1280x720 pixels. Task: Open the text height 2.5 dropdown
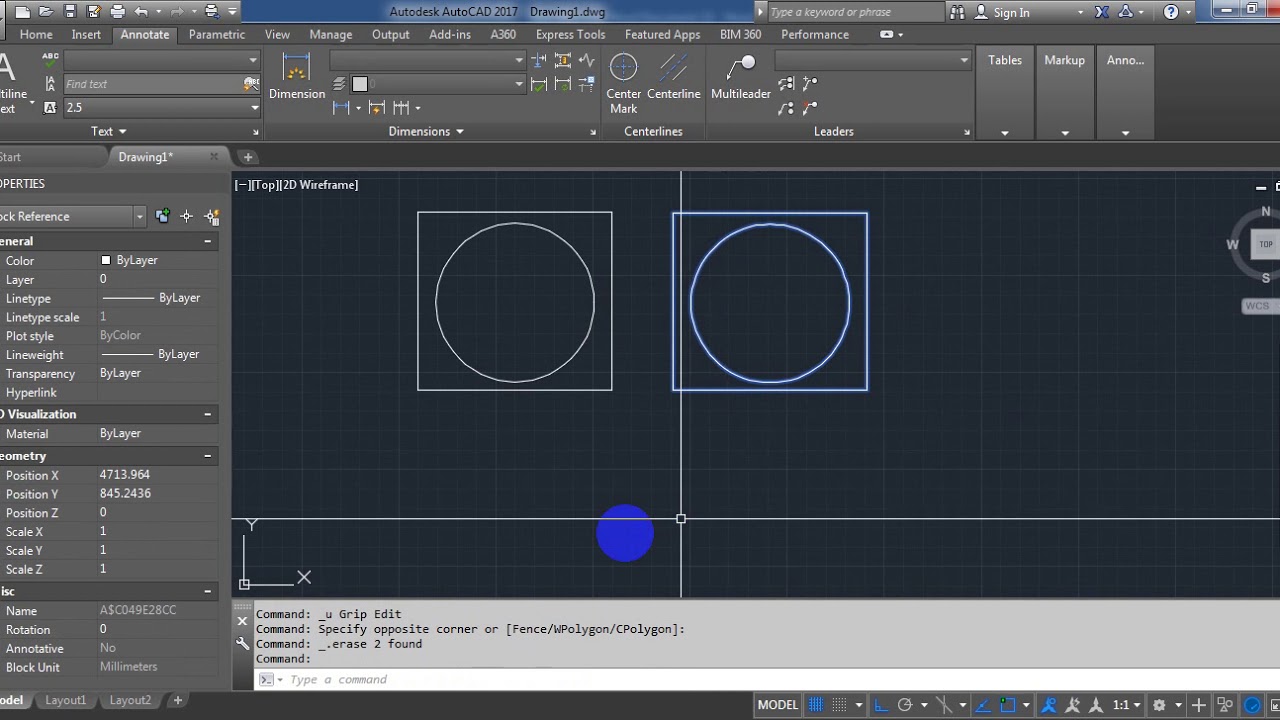pos(162,107)
